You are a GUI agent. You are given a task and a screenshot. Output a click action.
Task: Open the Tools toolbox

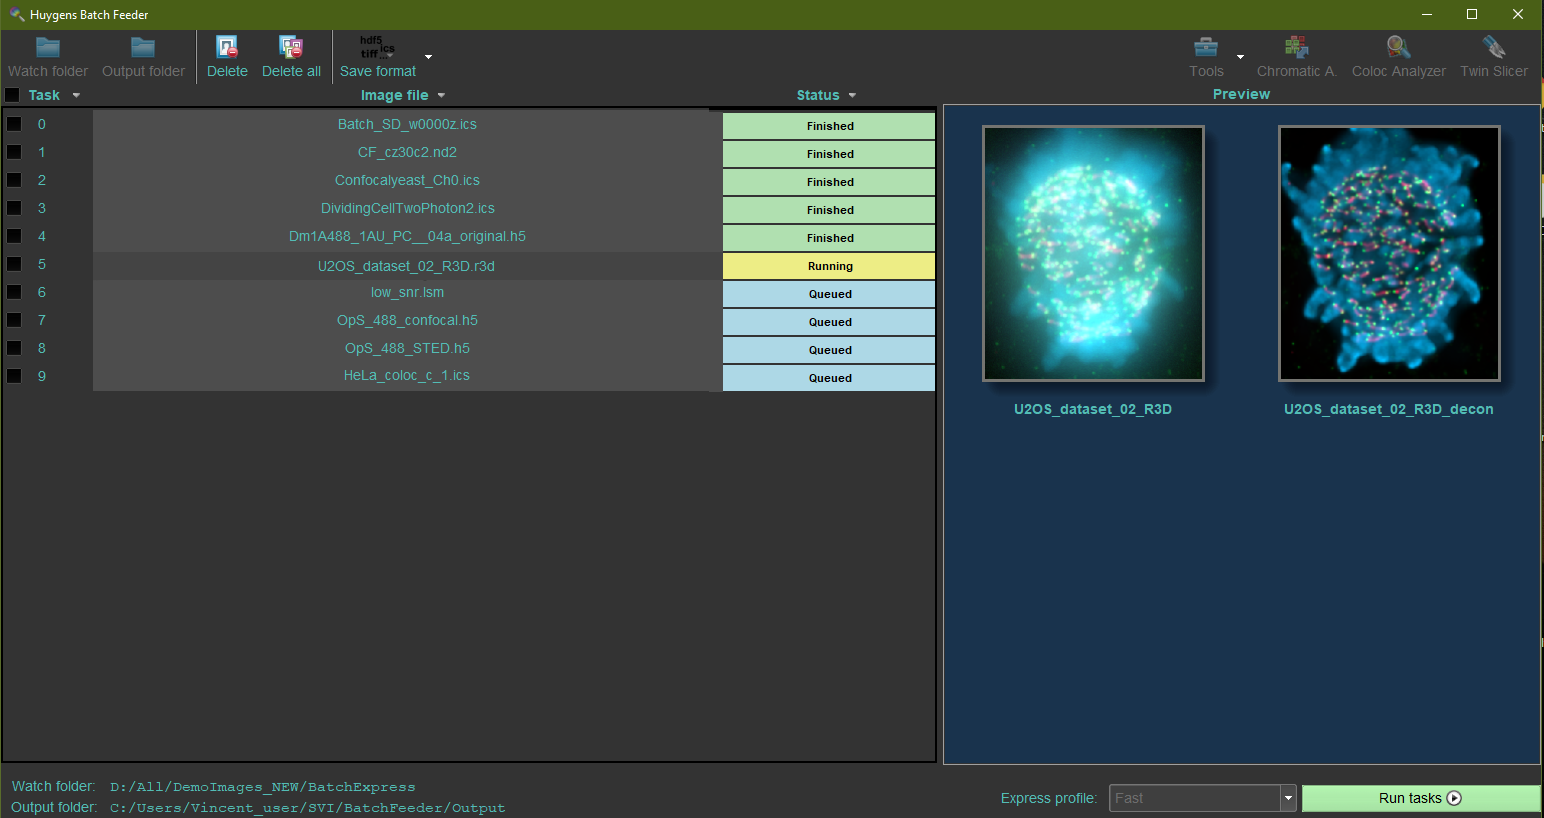tap(1206, 57)
